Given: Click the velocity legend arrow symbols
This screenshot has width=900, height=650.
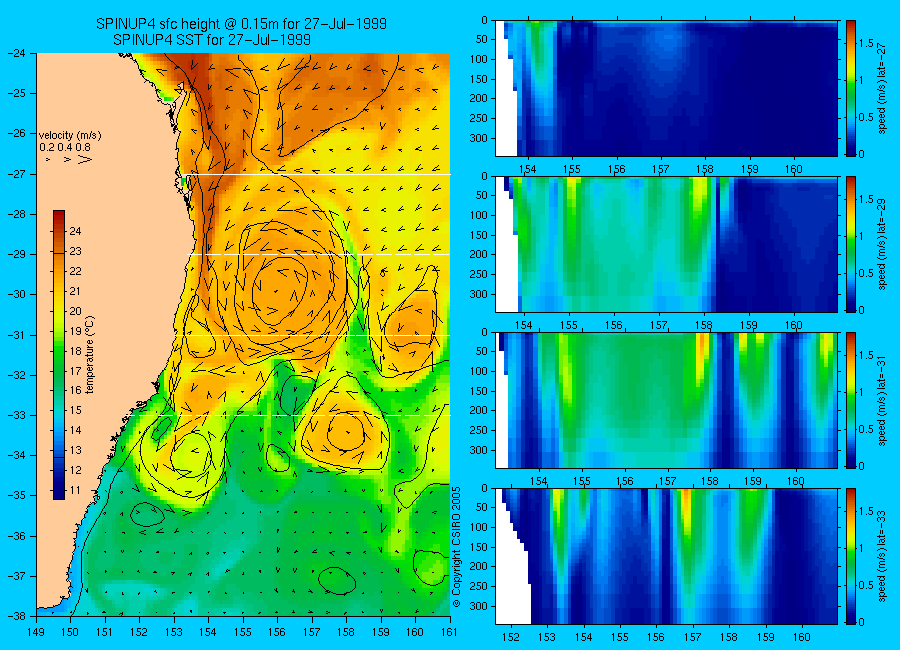Looking at the screenshot, I should pyautogui.click(x=69, y=159).
